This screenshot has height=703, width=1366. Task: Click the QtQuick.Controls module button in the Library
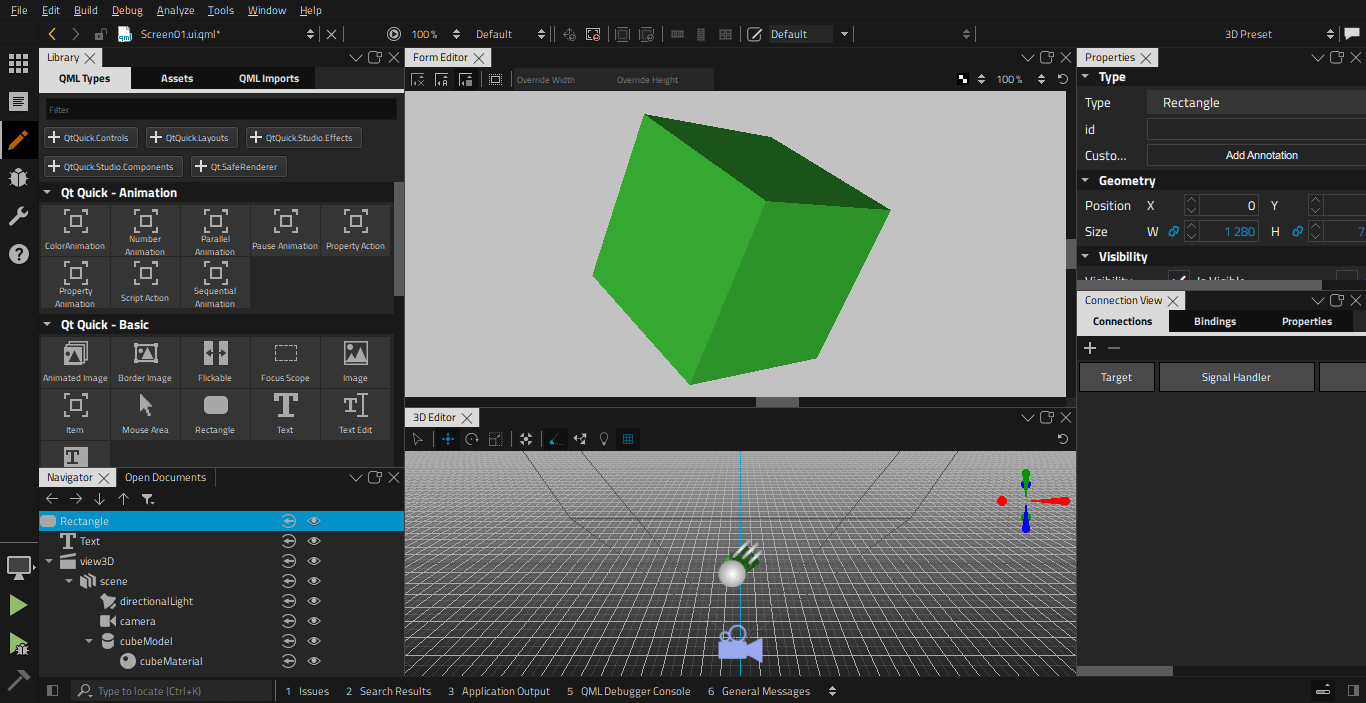[90, 137]
